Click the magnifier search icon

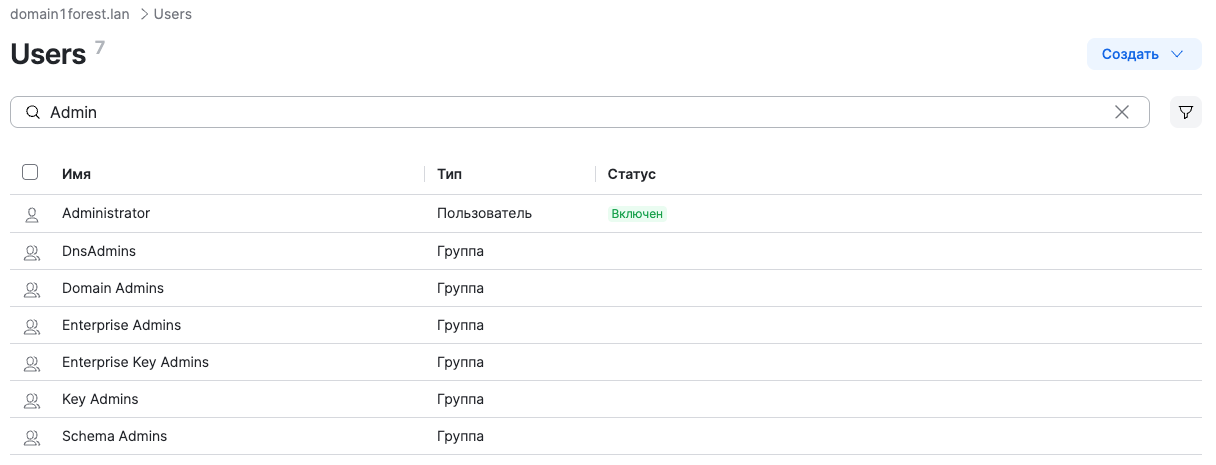pyautogui.click(x=33, y=113)
